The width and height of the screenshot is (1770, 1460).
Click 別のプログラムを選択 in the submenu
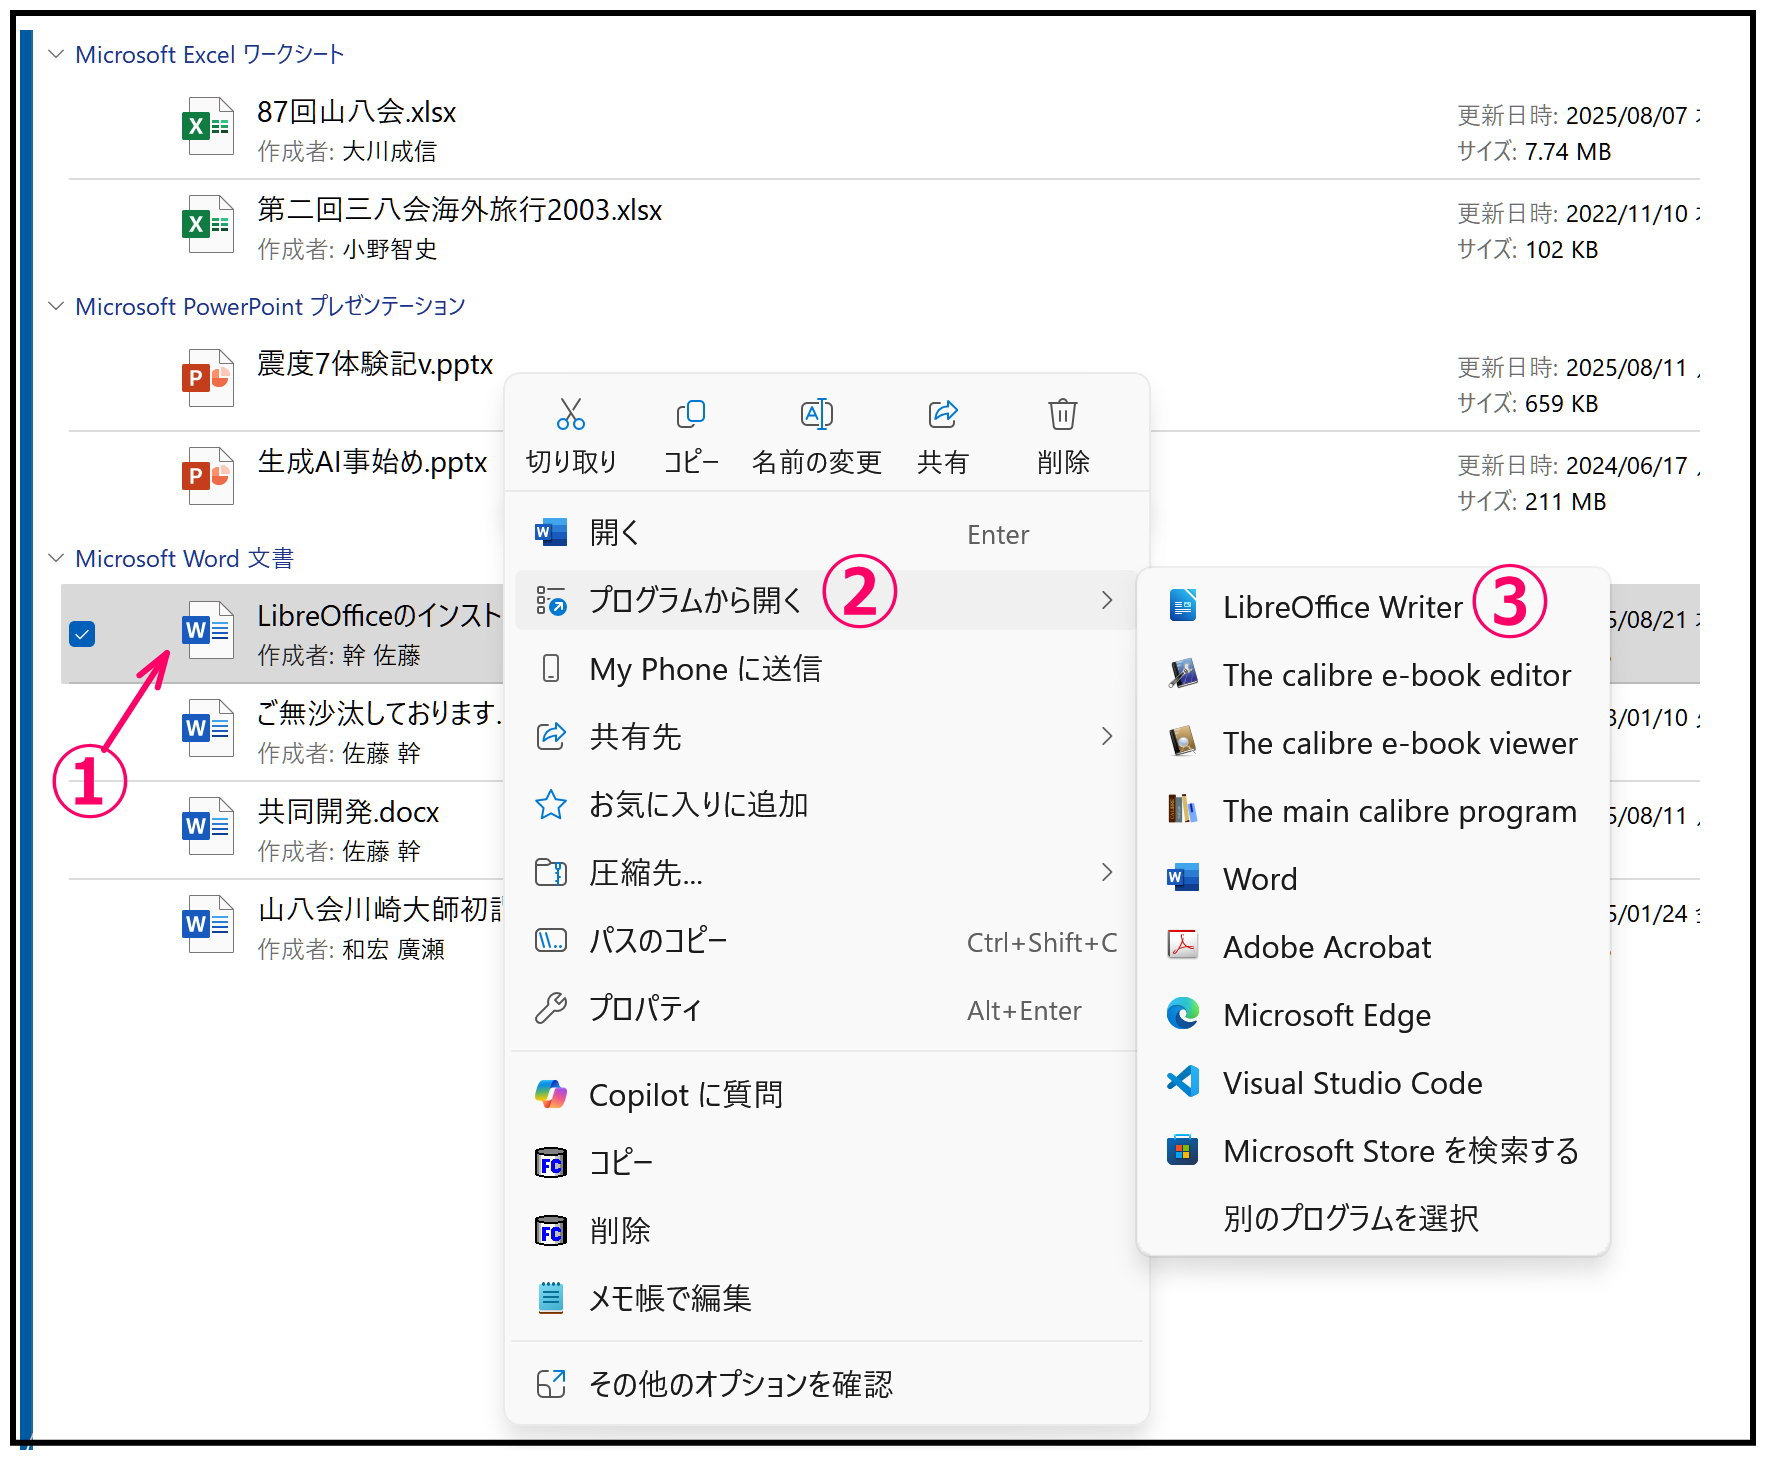point(1350,1218)
